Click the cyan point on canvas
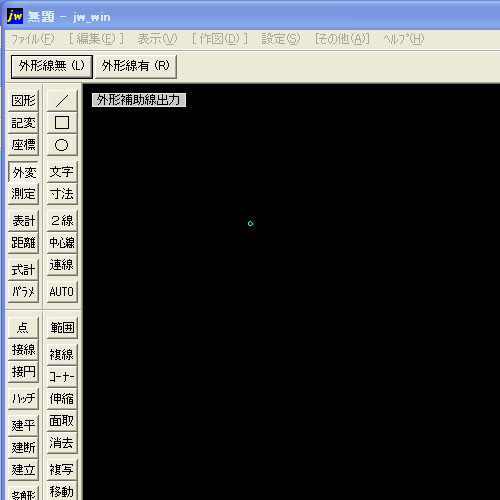The width and height of the screenshot is (500, 500). pyautogui.click(x=250, y=224)
